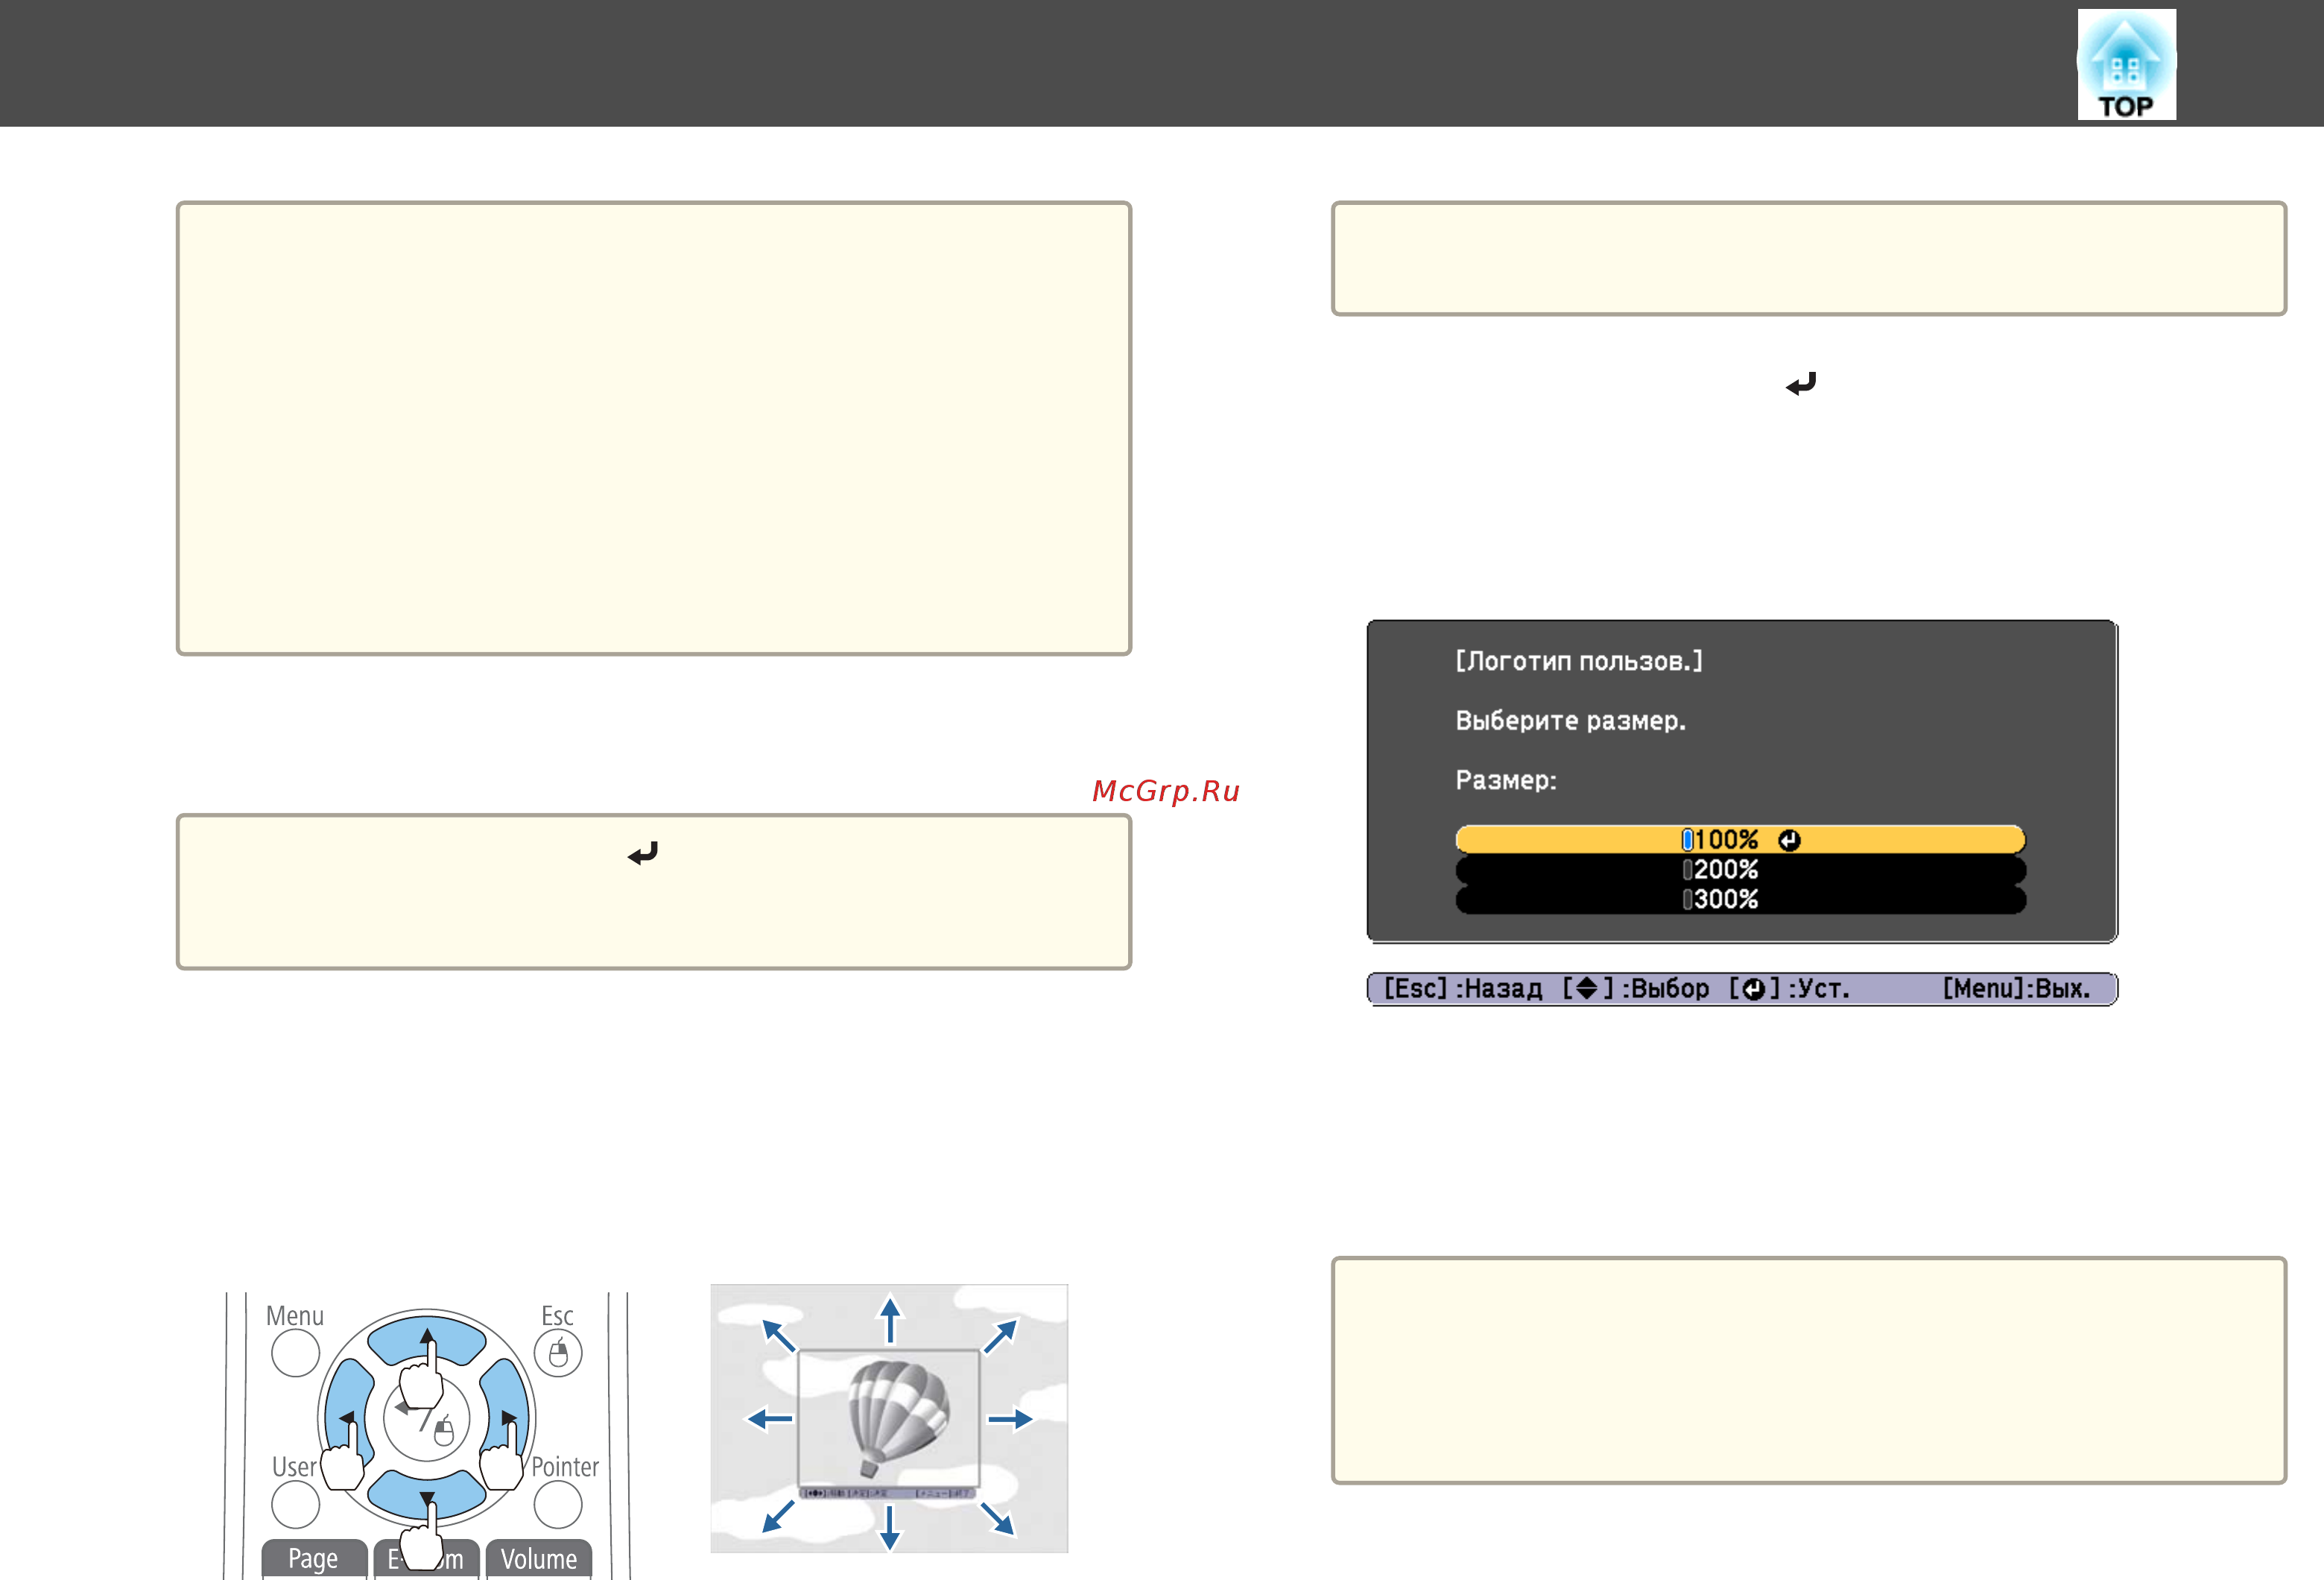The image size is (2324, 1580).
Task: Click the round Menu button on remote
Action: point(295,1354)
